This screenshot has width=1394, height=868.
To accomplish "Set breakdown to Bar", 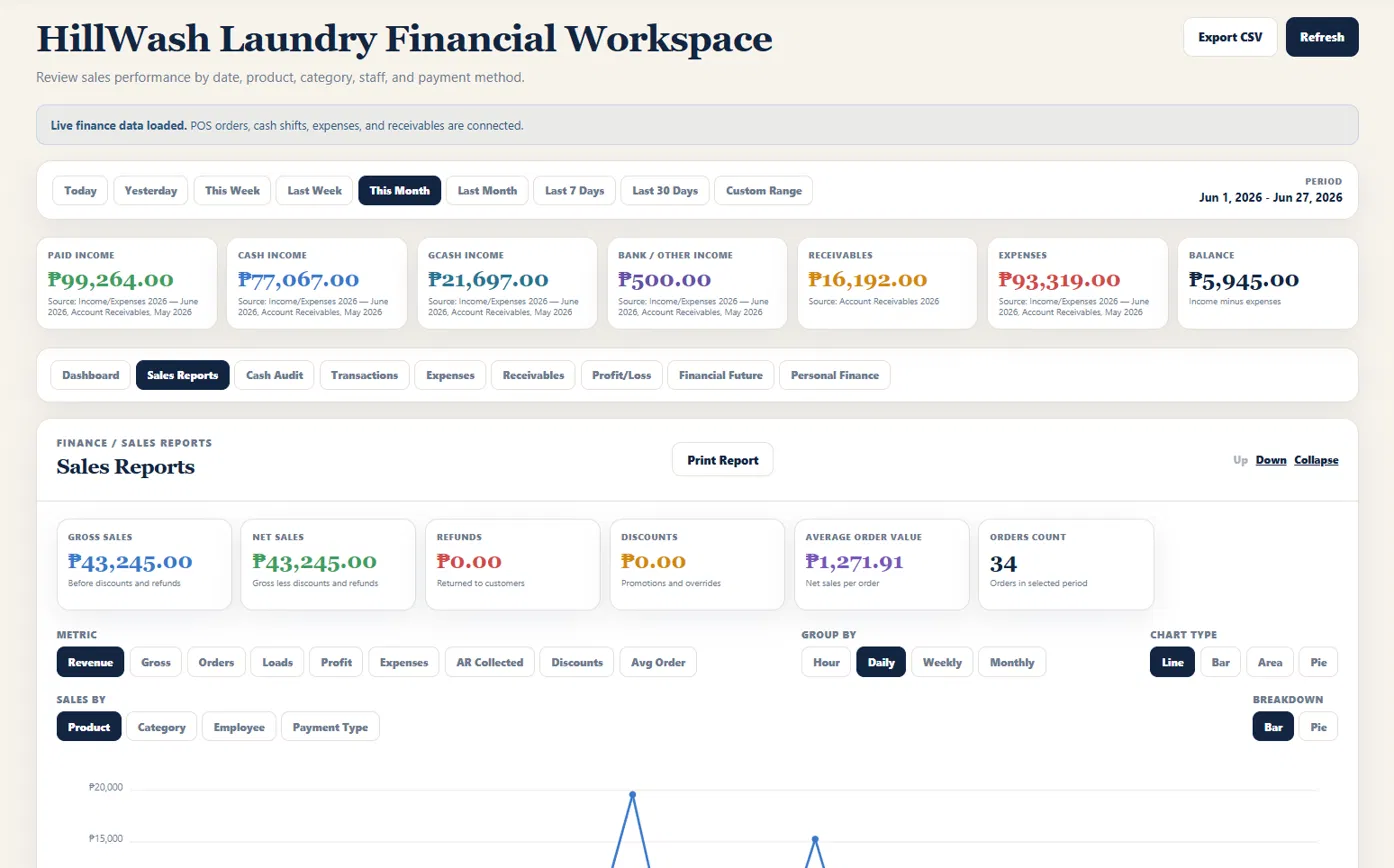I will pyautogui.click(x=1273, y=727).
